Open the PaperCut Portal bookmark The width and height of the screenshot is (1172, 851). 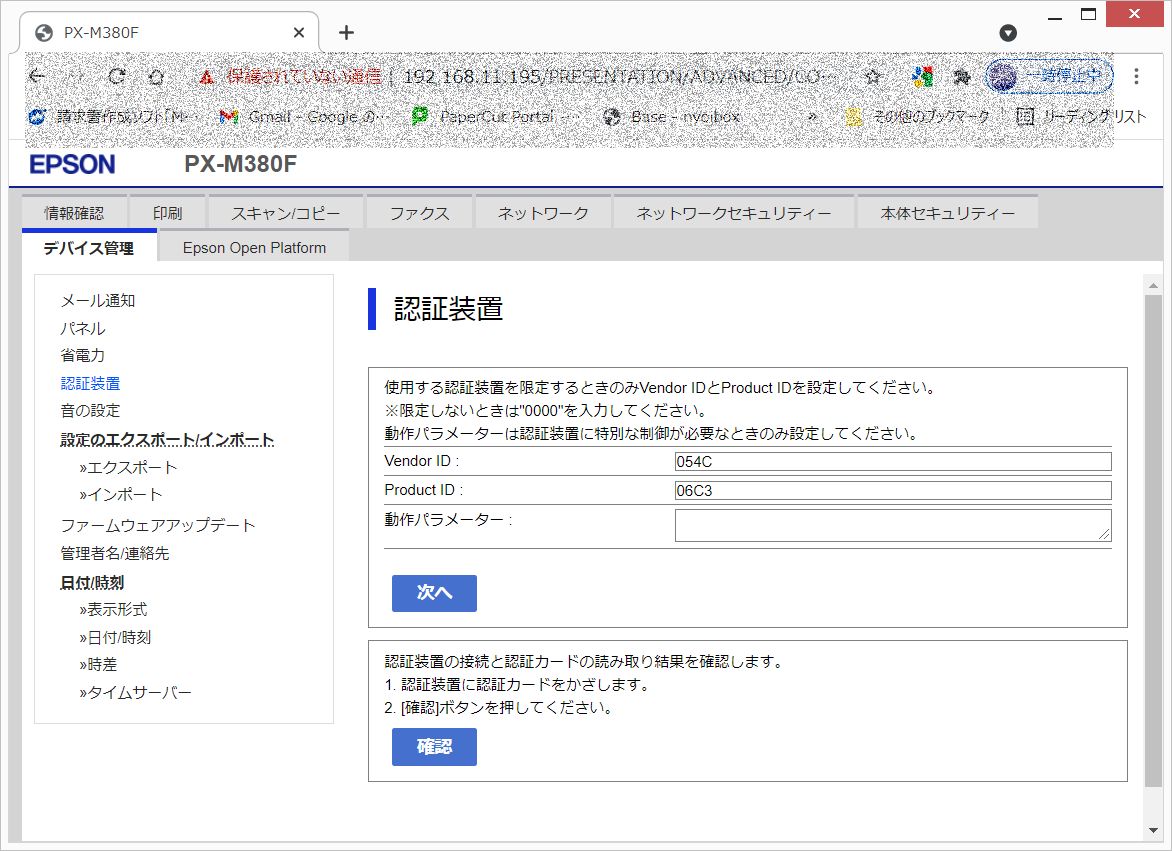tap(496, 117)
